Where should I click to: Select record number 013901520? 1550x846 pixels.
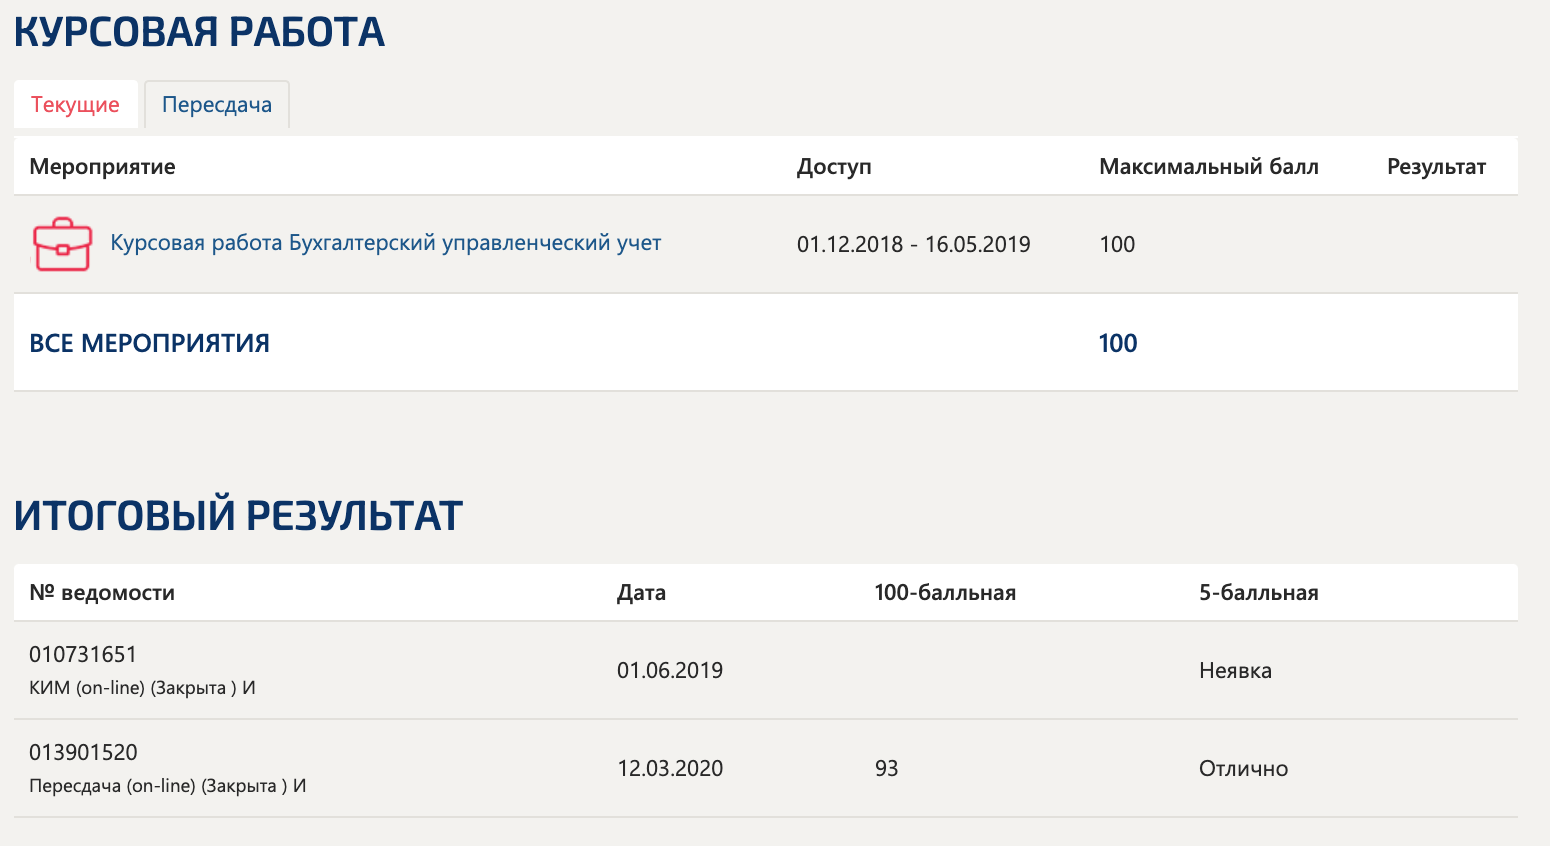coord(83,753)
